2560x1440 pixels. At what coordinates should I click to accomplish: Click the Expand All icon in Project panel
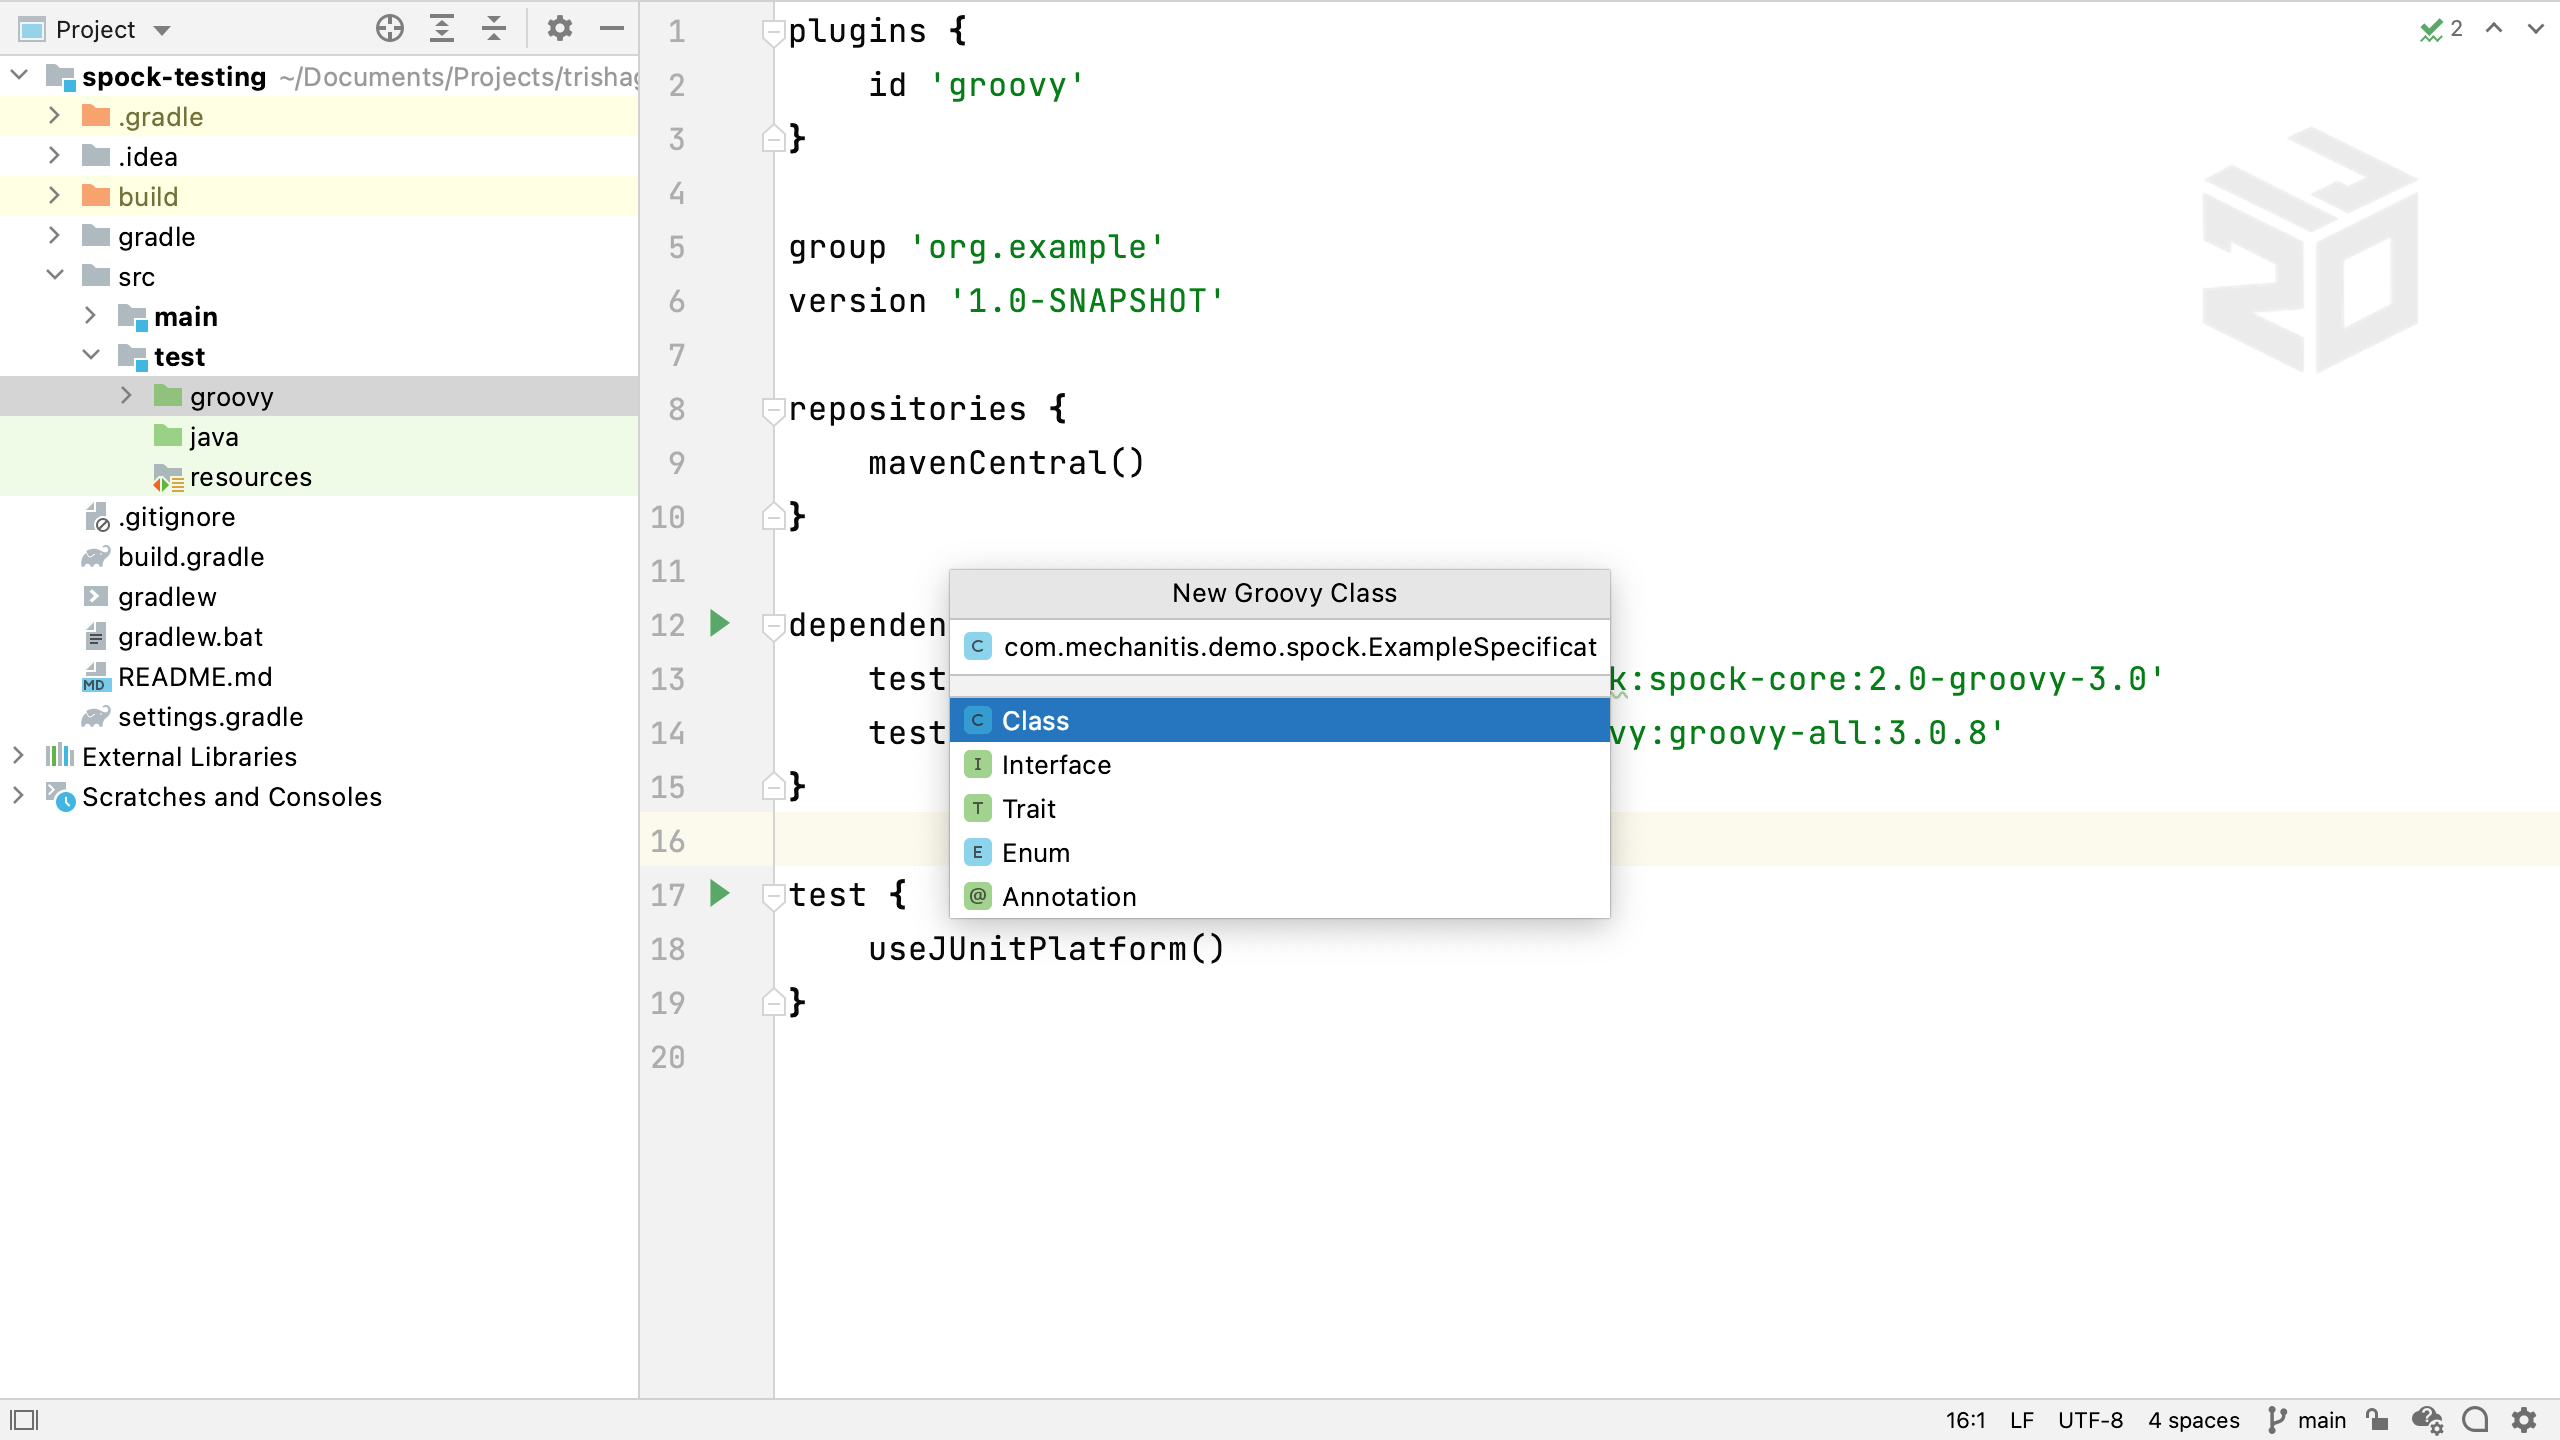441,29
